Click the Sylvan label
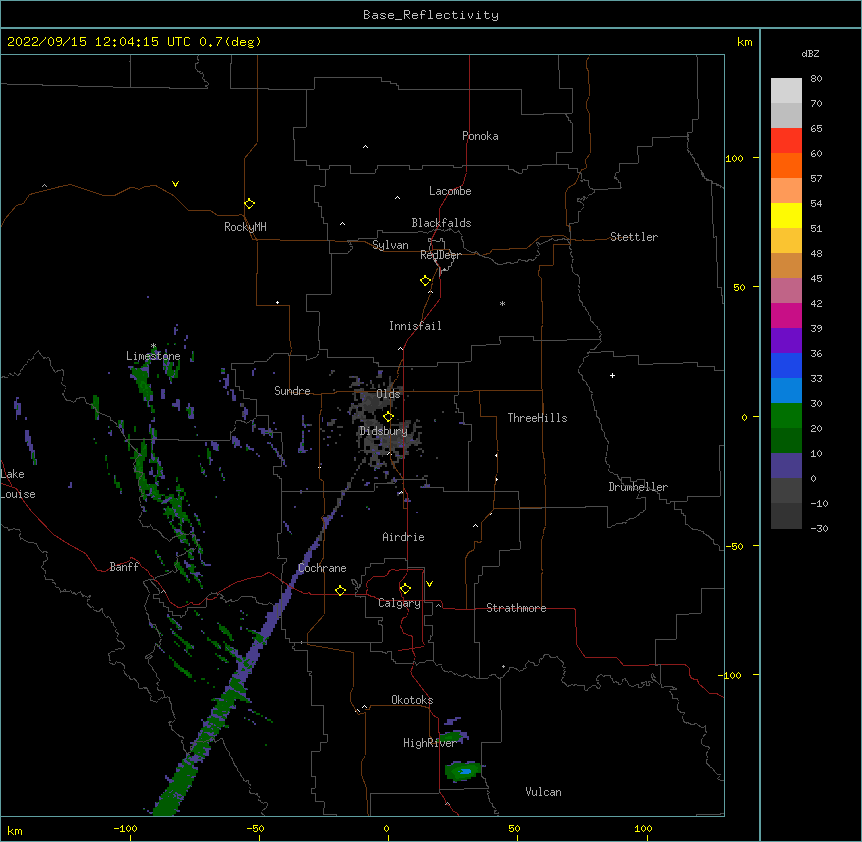 (x=390, y=245)
